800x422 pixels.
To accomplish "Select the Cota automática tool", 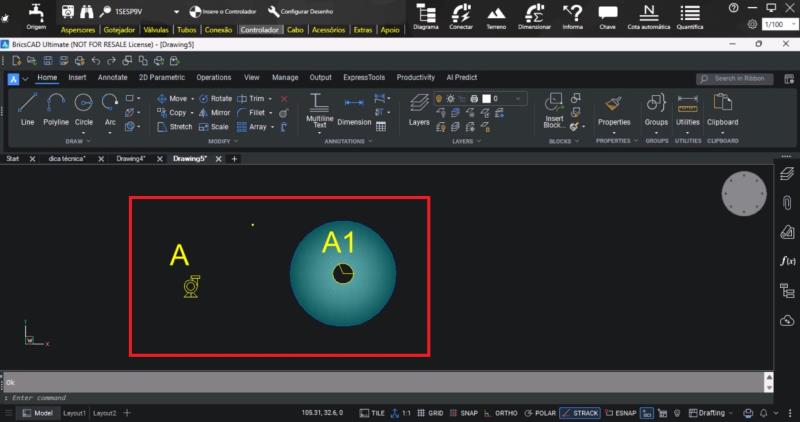I will coord(648,16).
